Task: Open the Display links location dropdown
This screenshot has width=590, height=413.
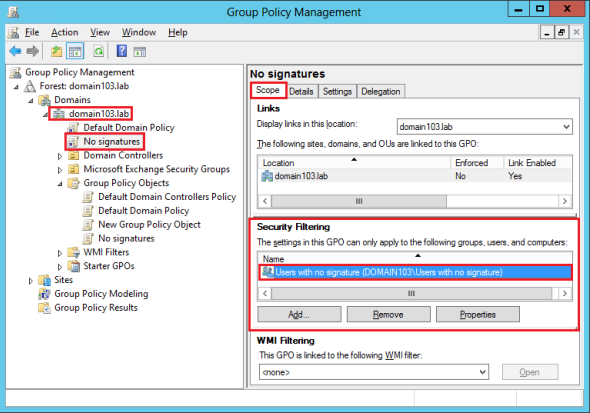Action: (x=485, y=127)
